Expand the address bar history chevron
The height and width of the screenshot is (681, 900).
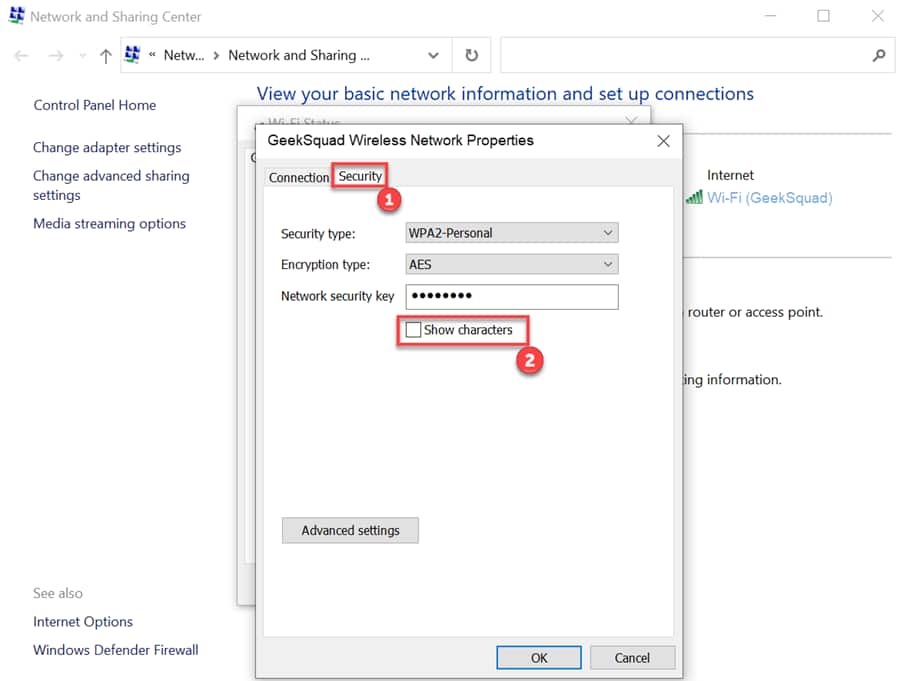pos(433,56)
